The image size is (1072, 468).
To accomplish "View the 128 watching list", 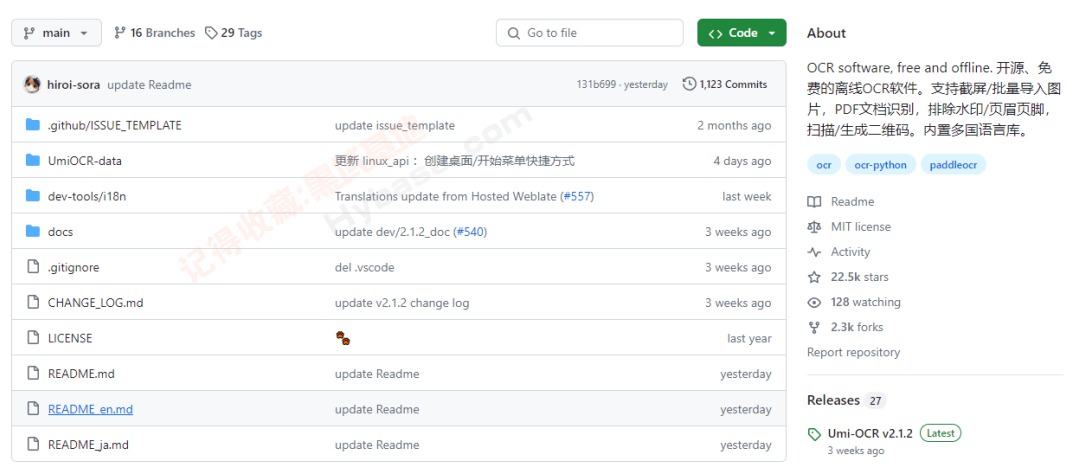I will pos(866,302).
